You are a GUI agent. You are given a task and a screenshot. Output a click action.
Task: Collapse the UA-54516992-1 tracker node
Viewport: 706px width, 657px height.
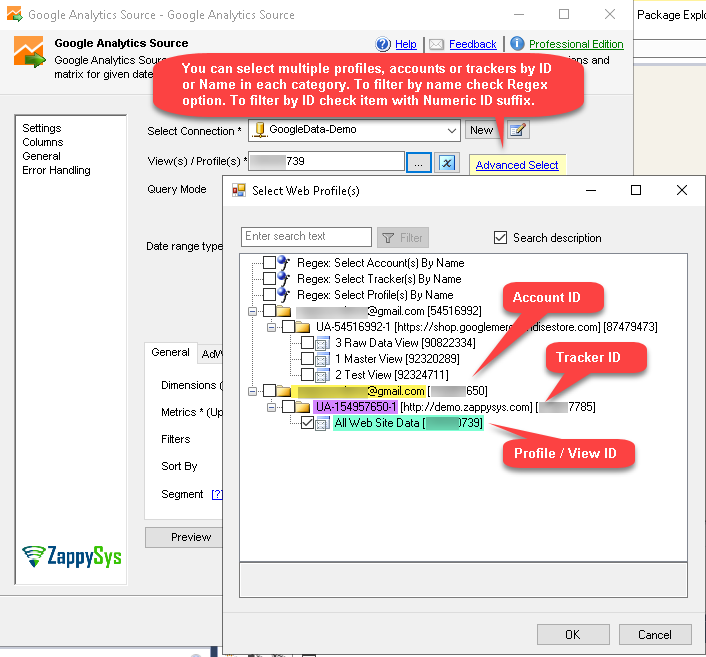click(x=272, y=327)
